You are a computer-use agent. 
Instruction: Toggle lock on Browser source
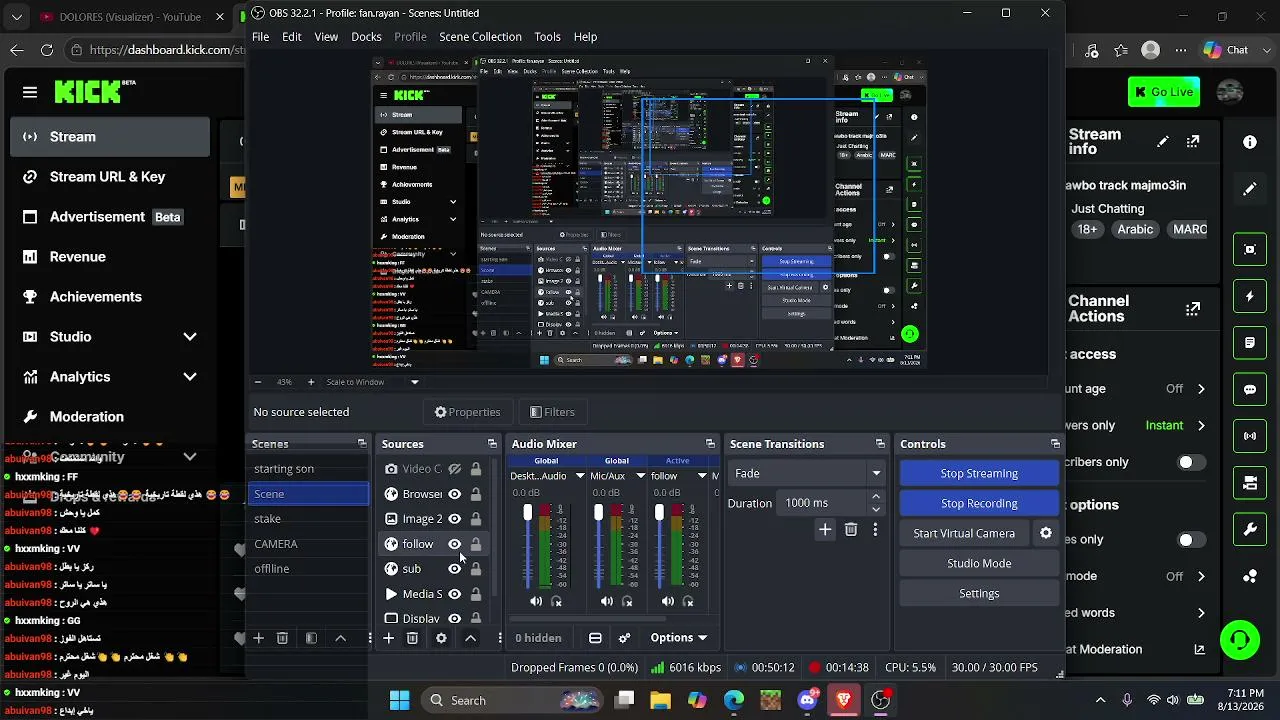click(x=476, y=494)
